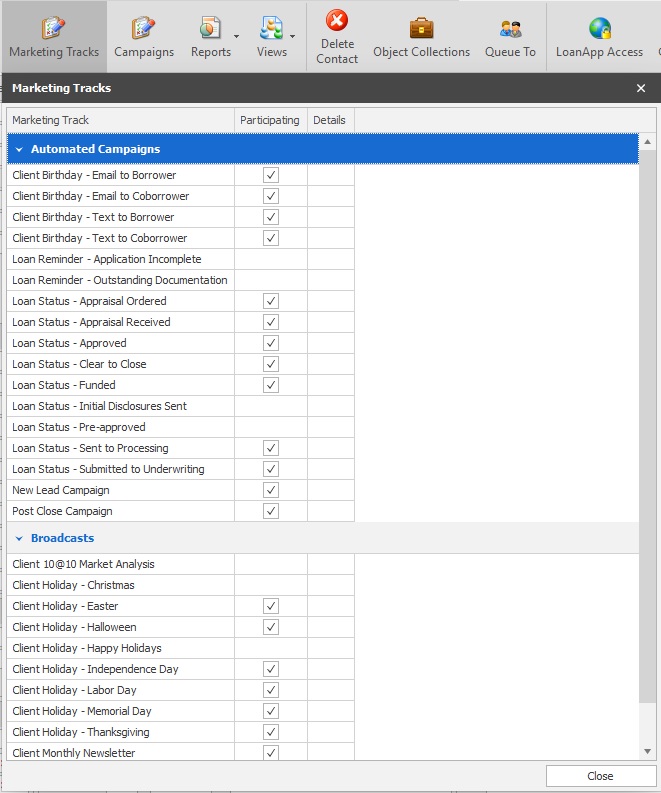Click the Participating column header

tap(270, 120)
